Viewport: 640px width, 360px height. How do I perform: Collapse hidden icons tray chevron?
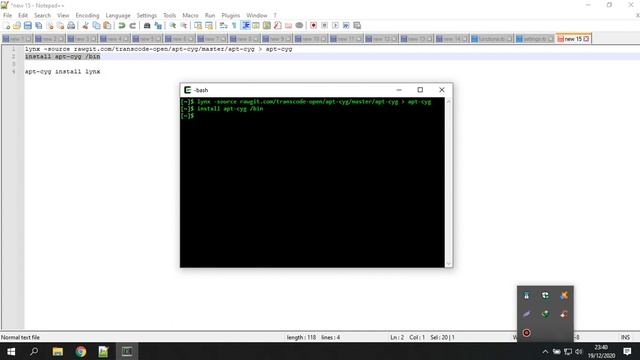point(545,351)
